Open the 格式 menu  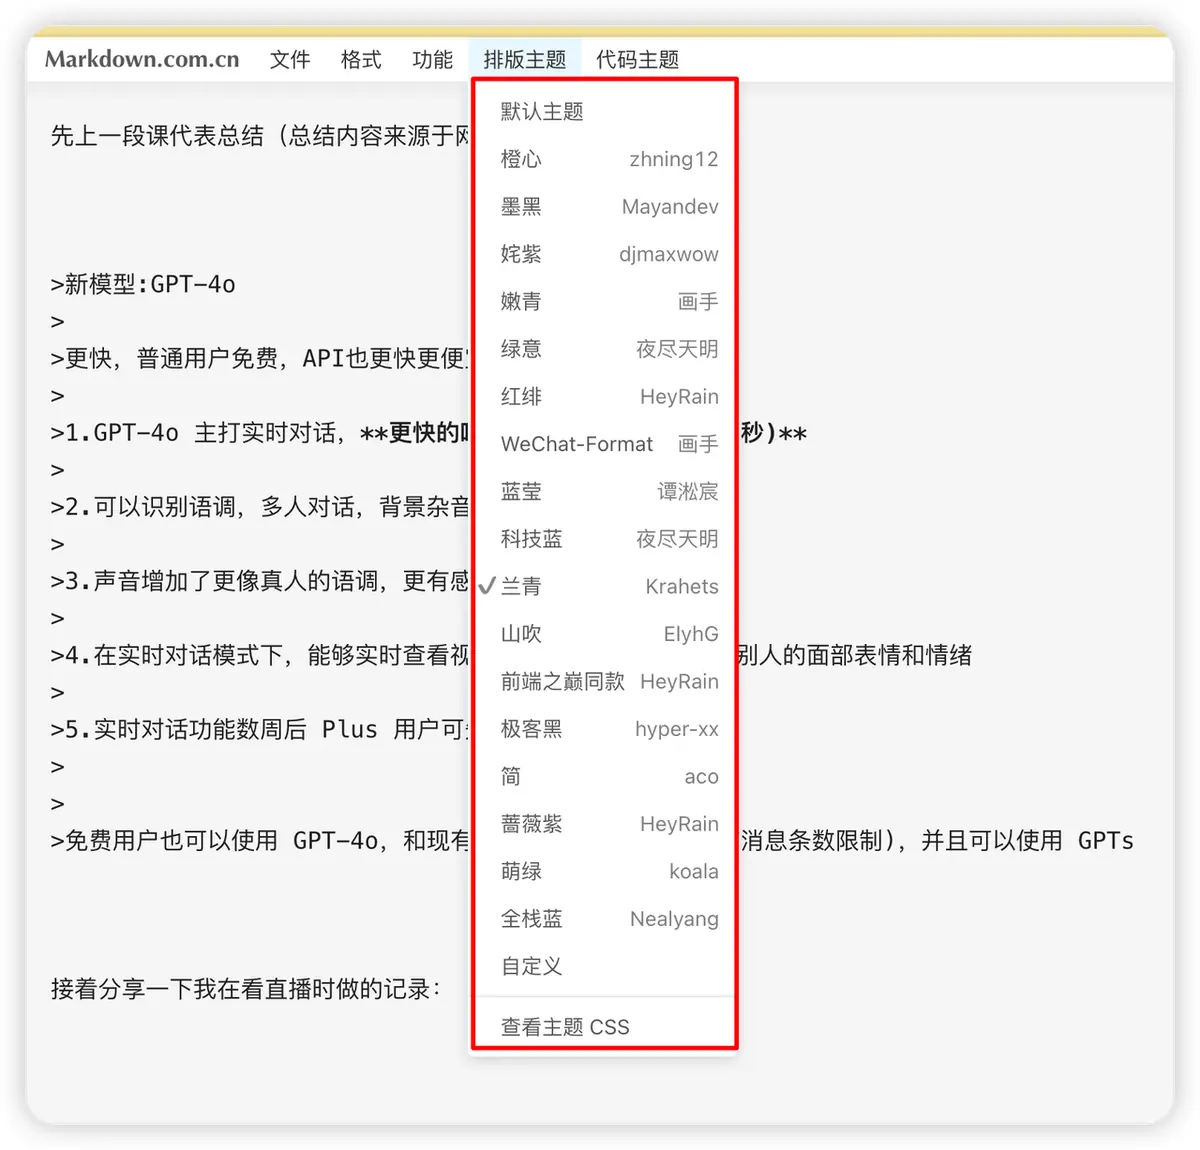point(361,60)
